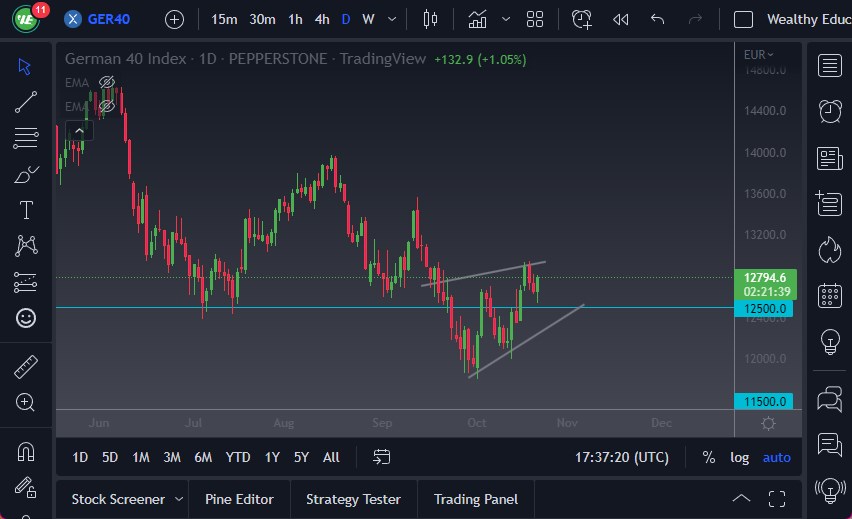
Task: Expand the bottom panel with chevron up
Action: [x=741, y=498]
